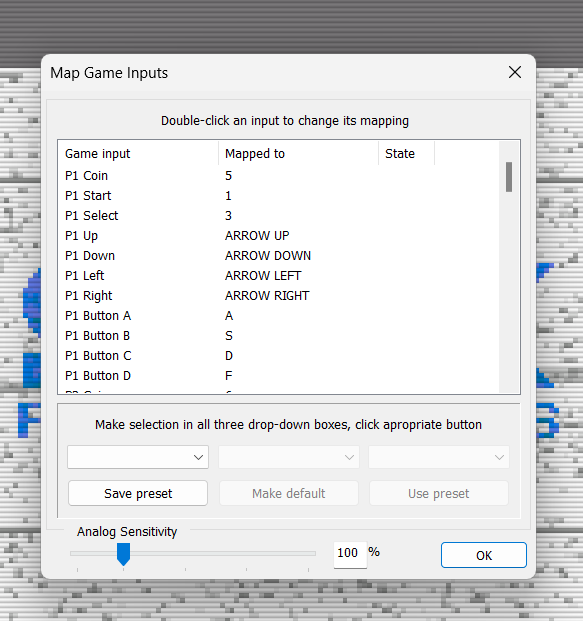Close the Map Game Inputs dialog
This screenshot has width=583, height=621.
pyautogui.click(x=514, y=72)
